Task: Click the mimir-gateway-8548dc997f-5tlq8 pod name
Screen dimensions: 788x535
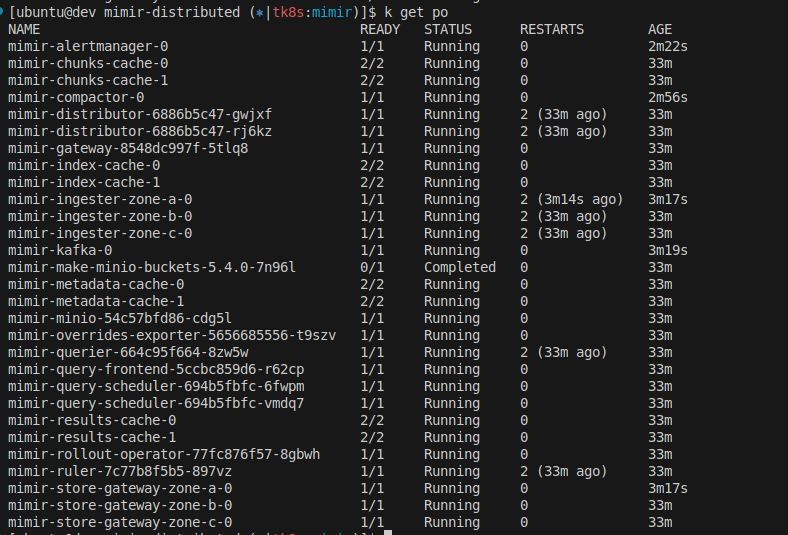Action: click(128, 148)
